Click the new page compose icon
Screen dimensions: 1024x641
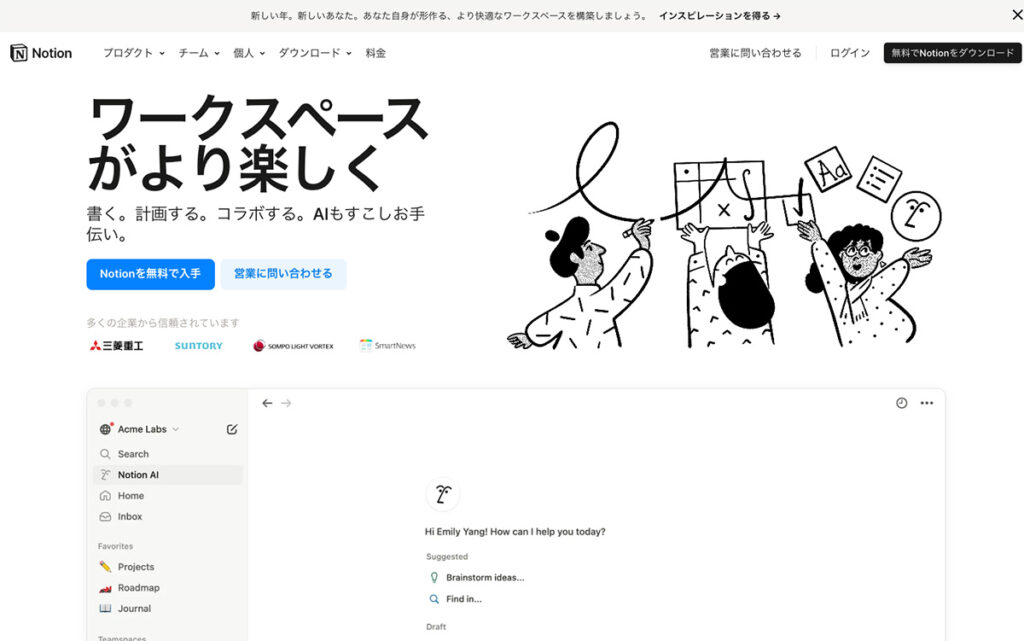pos(232,429)
